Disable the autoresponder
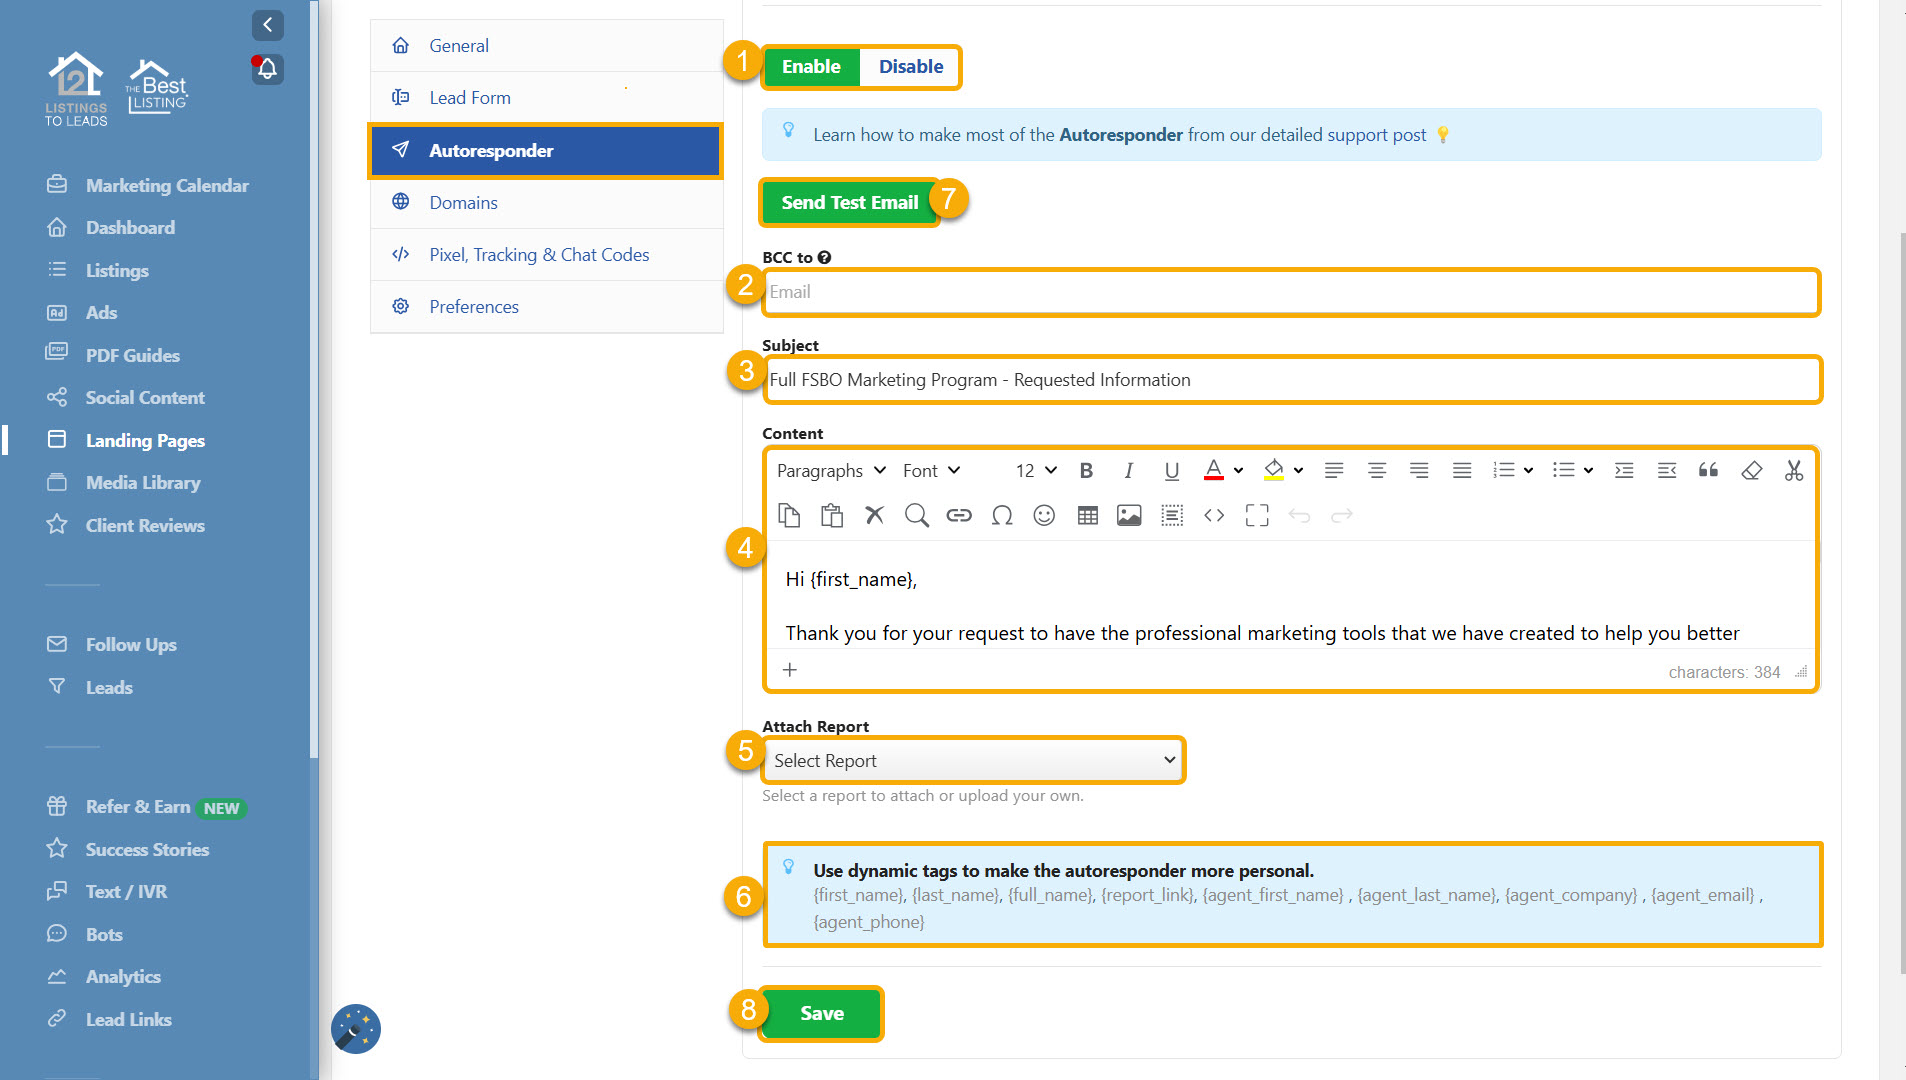 click(910, 67)
